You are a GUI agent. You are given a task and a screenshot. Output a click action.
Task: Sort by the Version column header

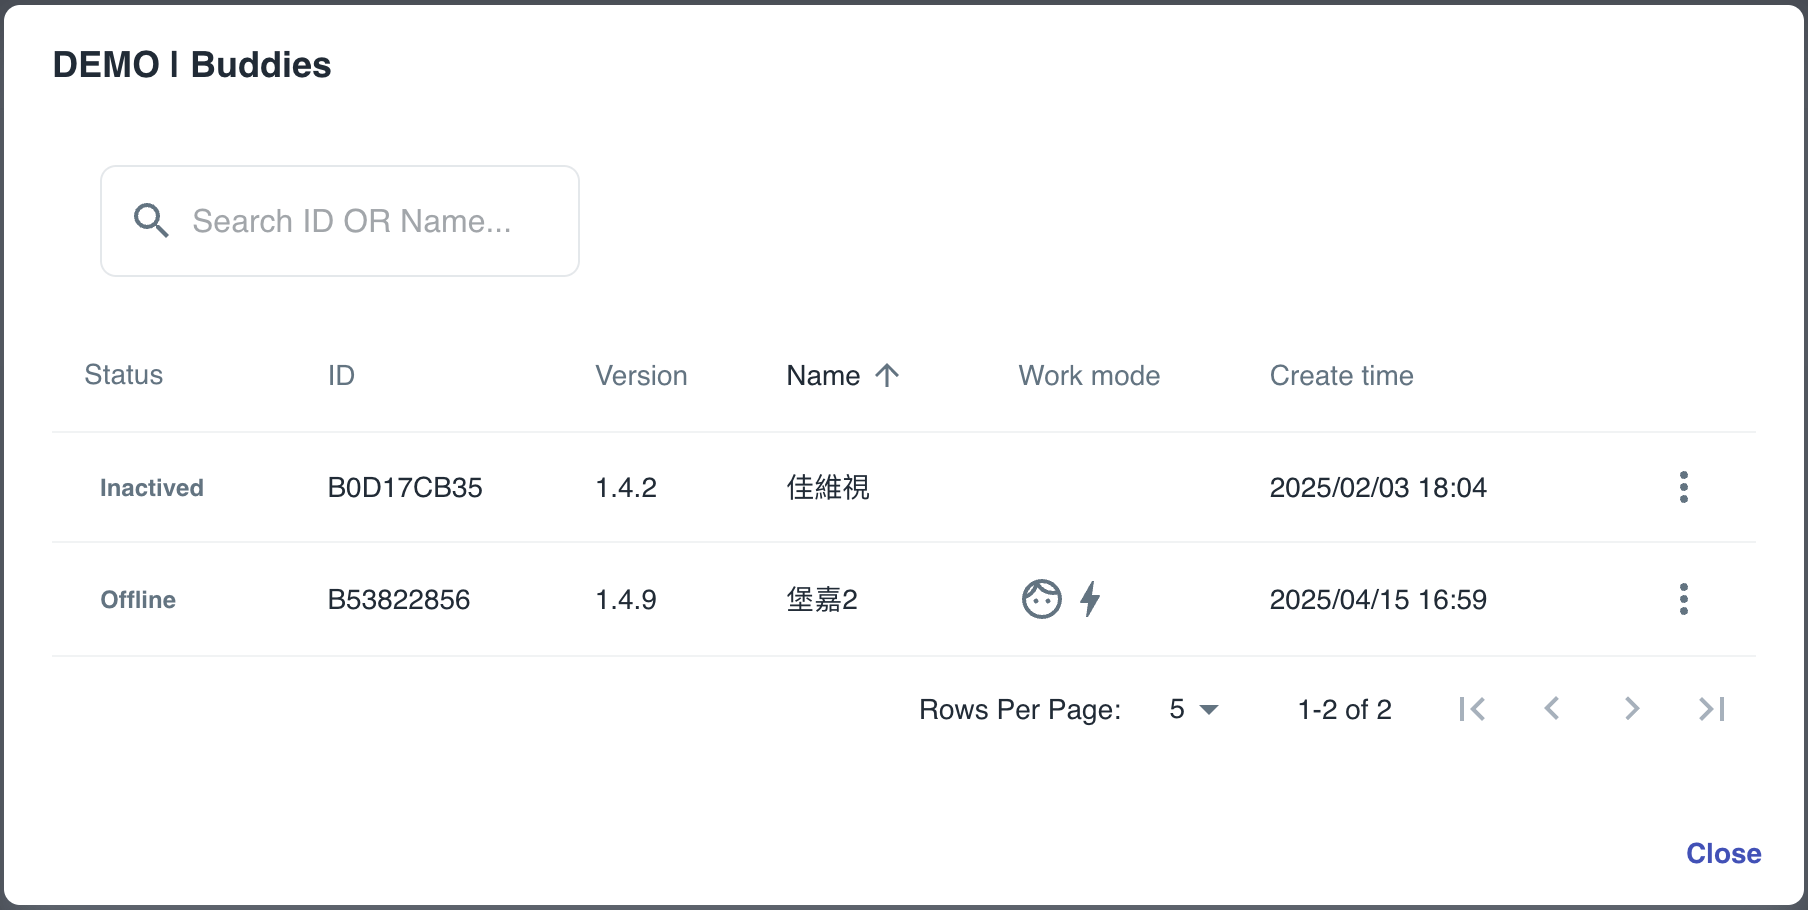click(641, 375)
